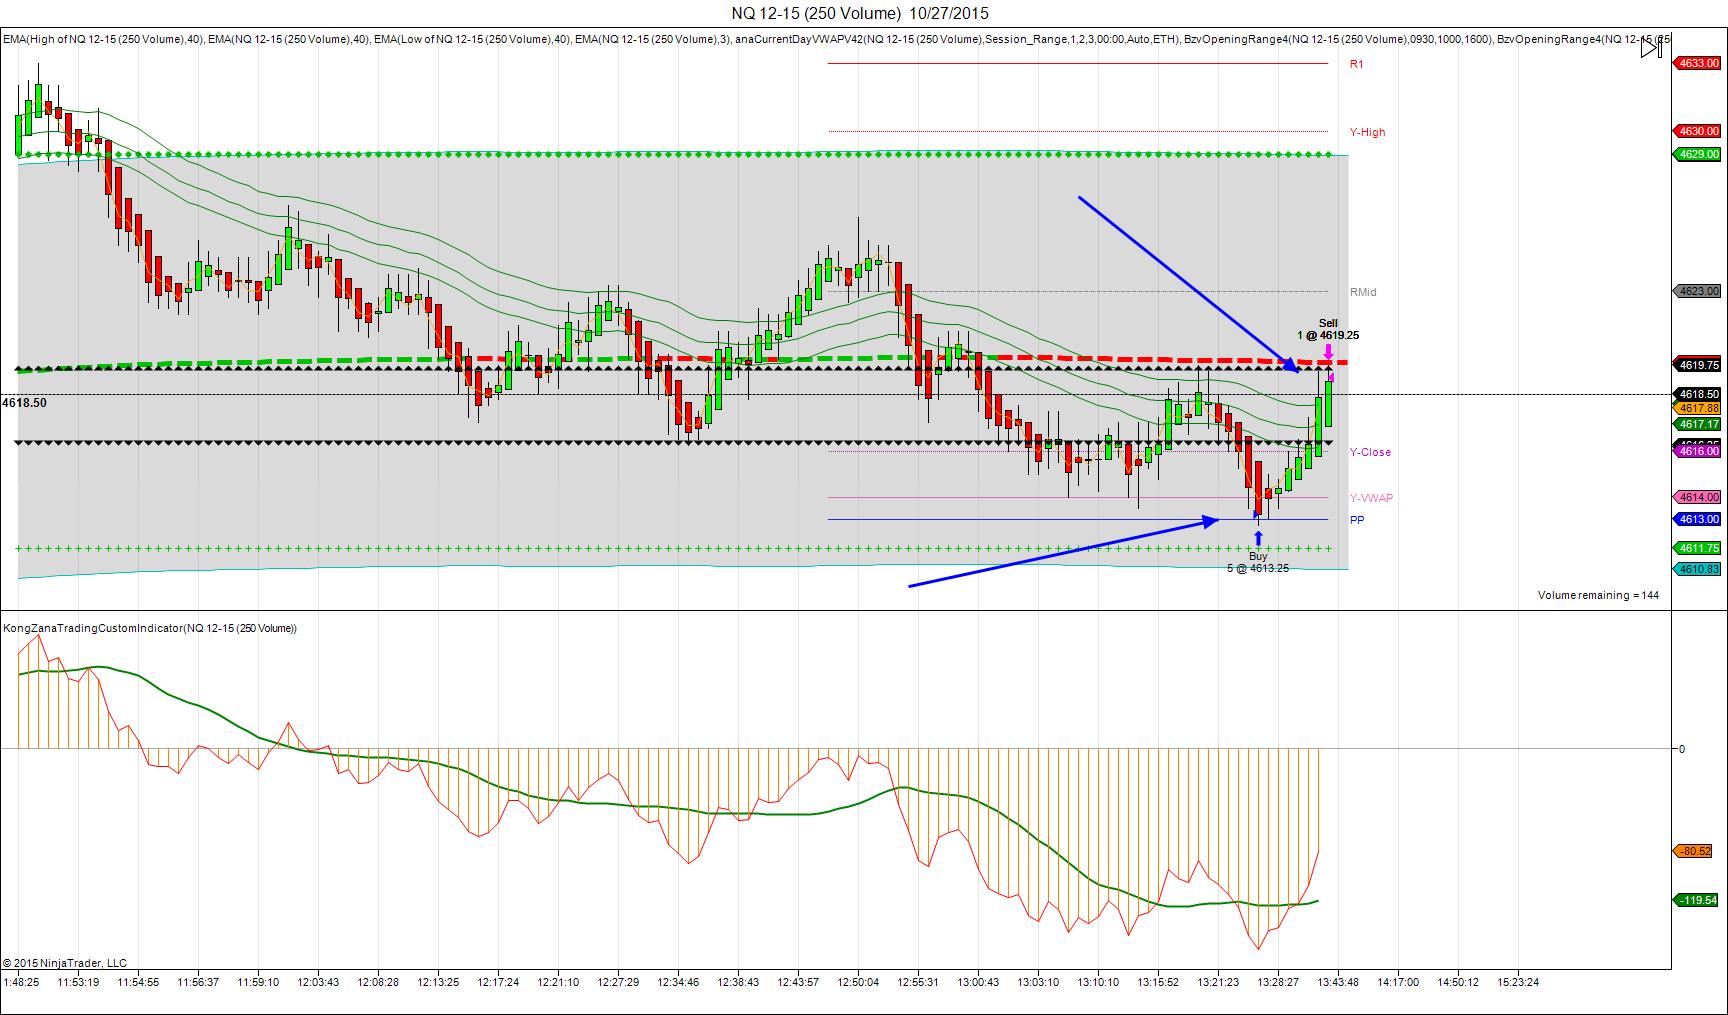Click the pink 4614.00 Y-VWAP price marker
Viewport: 1728px width, 1015px height.
pyautogui.click(x=1697, y=497)
